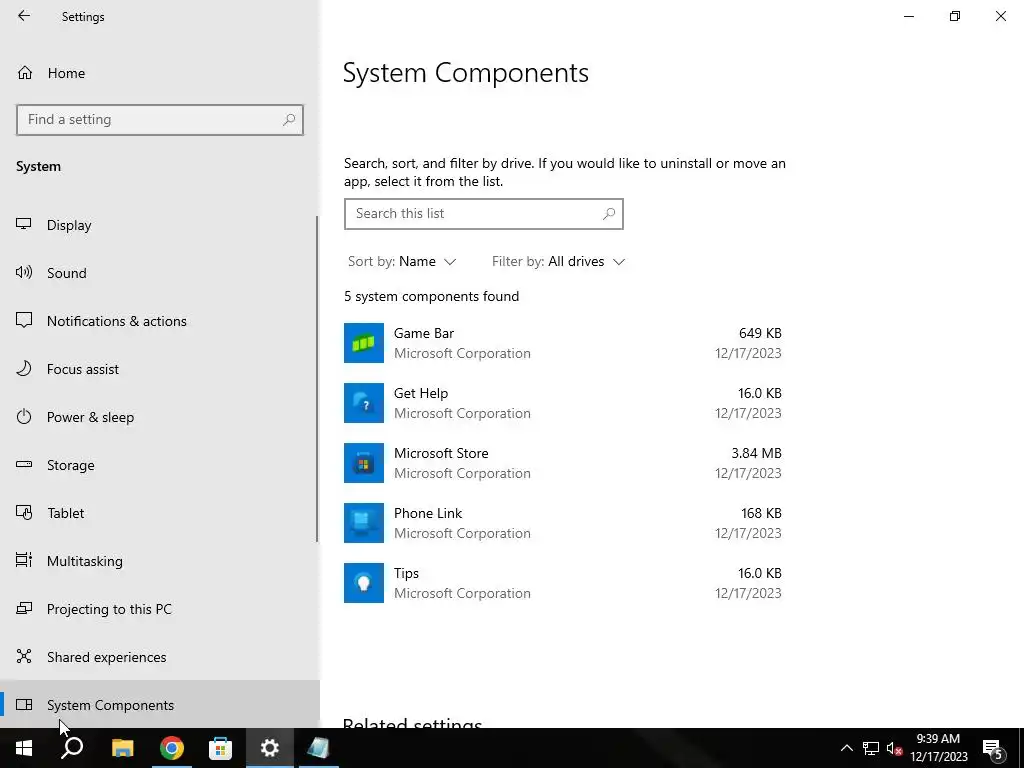The height and width of the screenshot is (768, 1024).
Task: Click the Get Help app icon
Action: click(x=364, y=403)
